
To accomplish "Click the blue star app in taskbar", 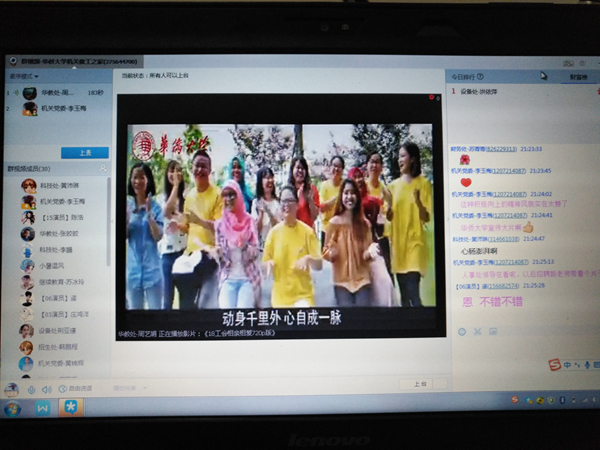I will tap(72, 407).
